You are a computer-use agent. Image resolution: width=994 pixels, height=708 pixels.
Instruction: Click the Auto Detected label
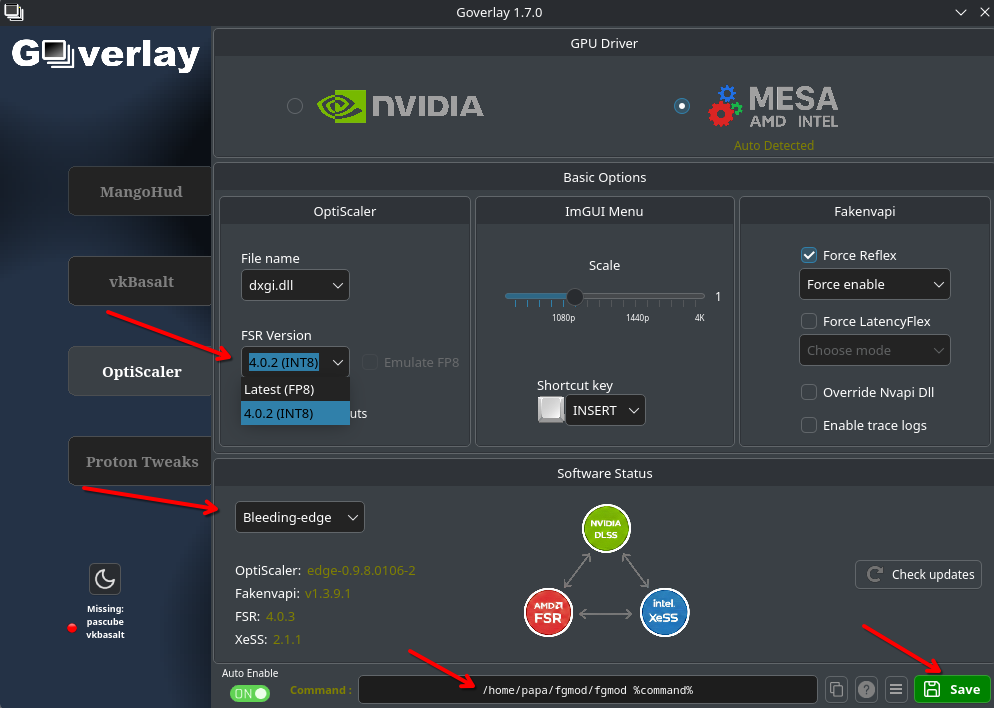[774, 146]
